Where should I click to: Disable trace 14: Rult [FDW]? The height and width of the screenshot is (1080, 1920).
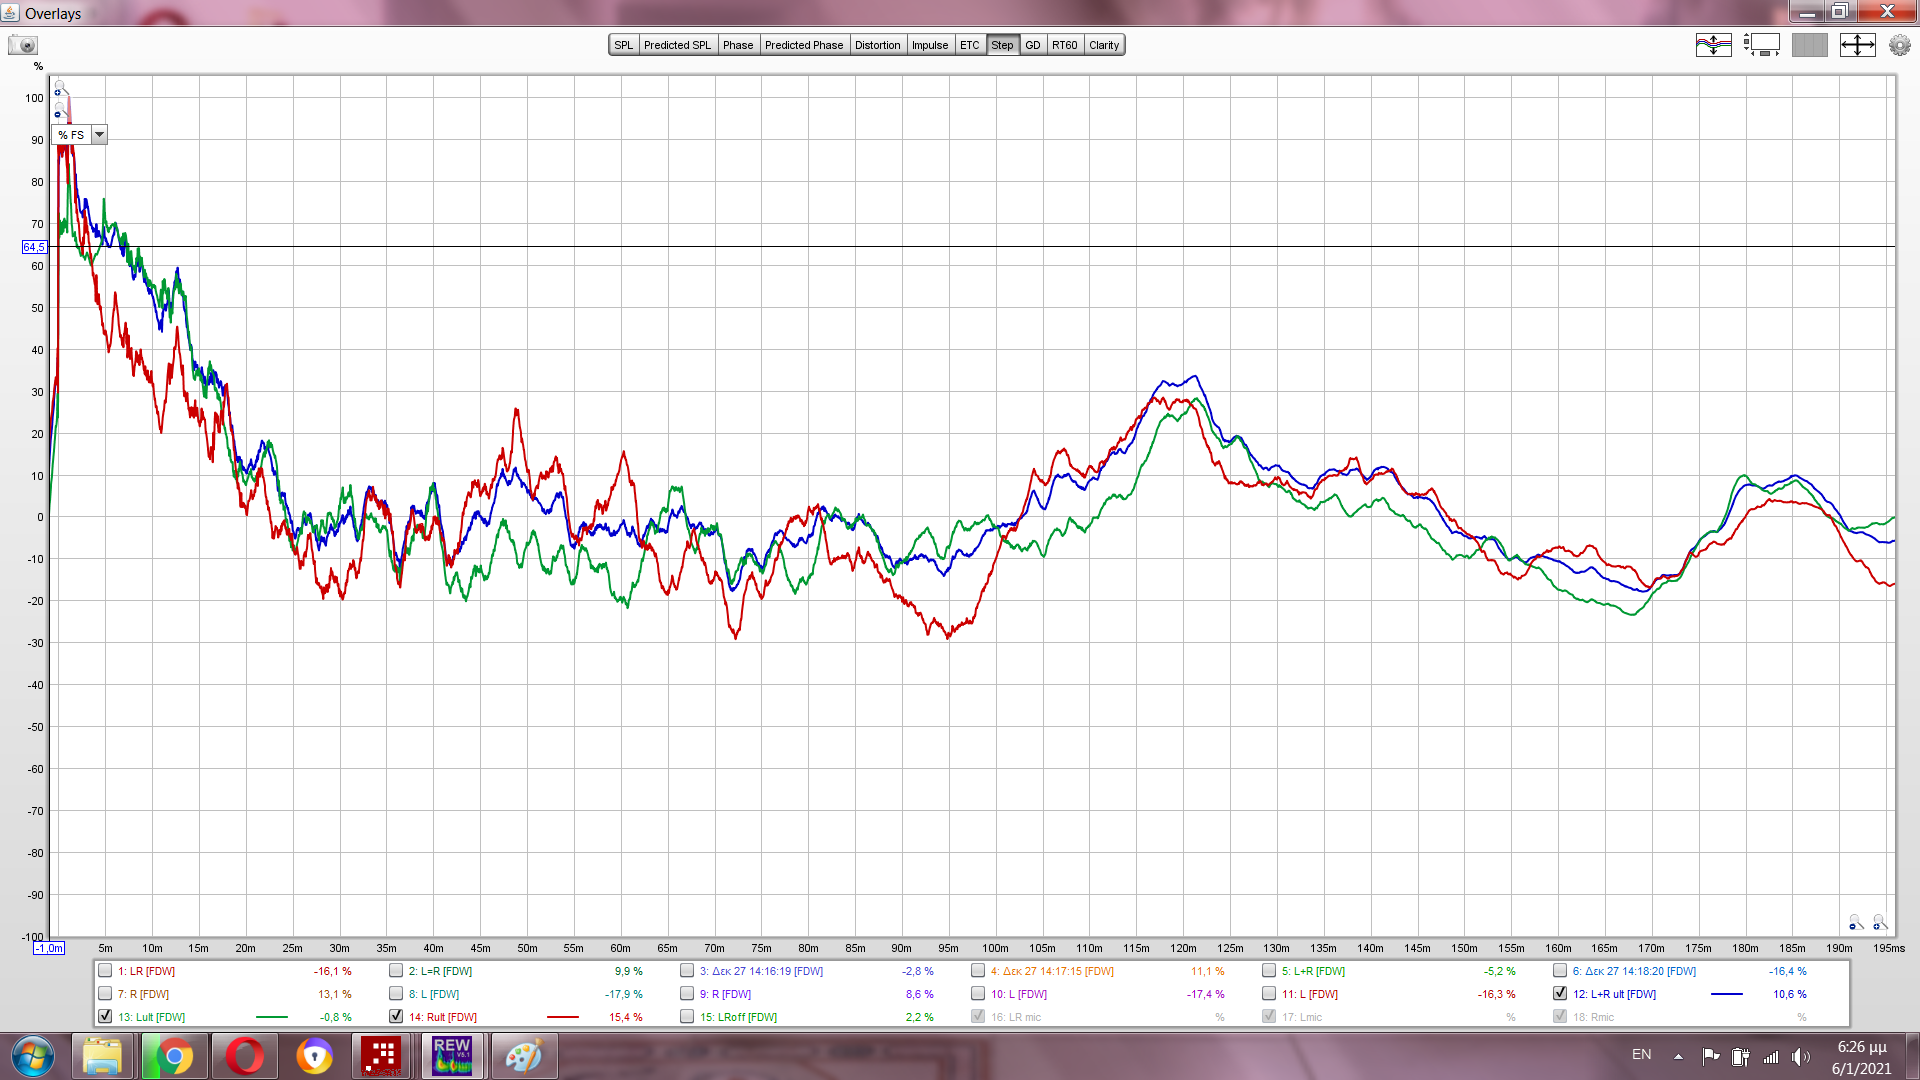pos(396,1016)
